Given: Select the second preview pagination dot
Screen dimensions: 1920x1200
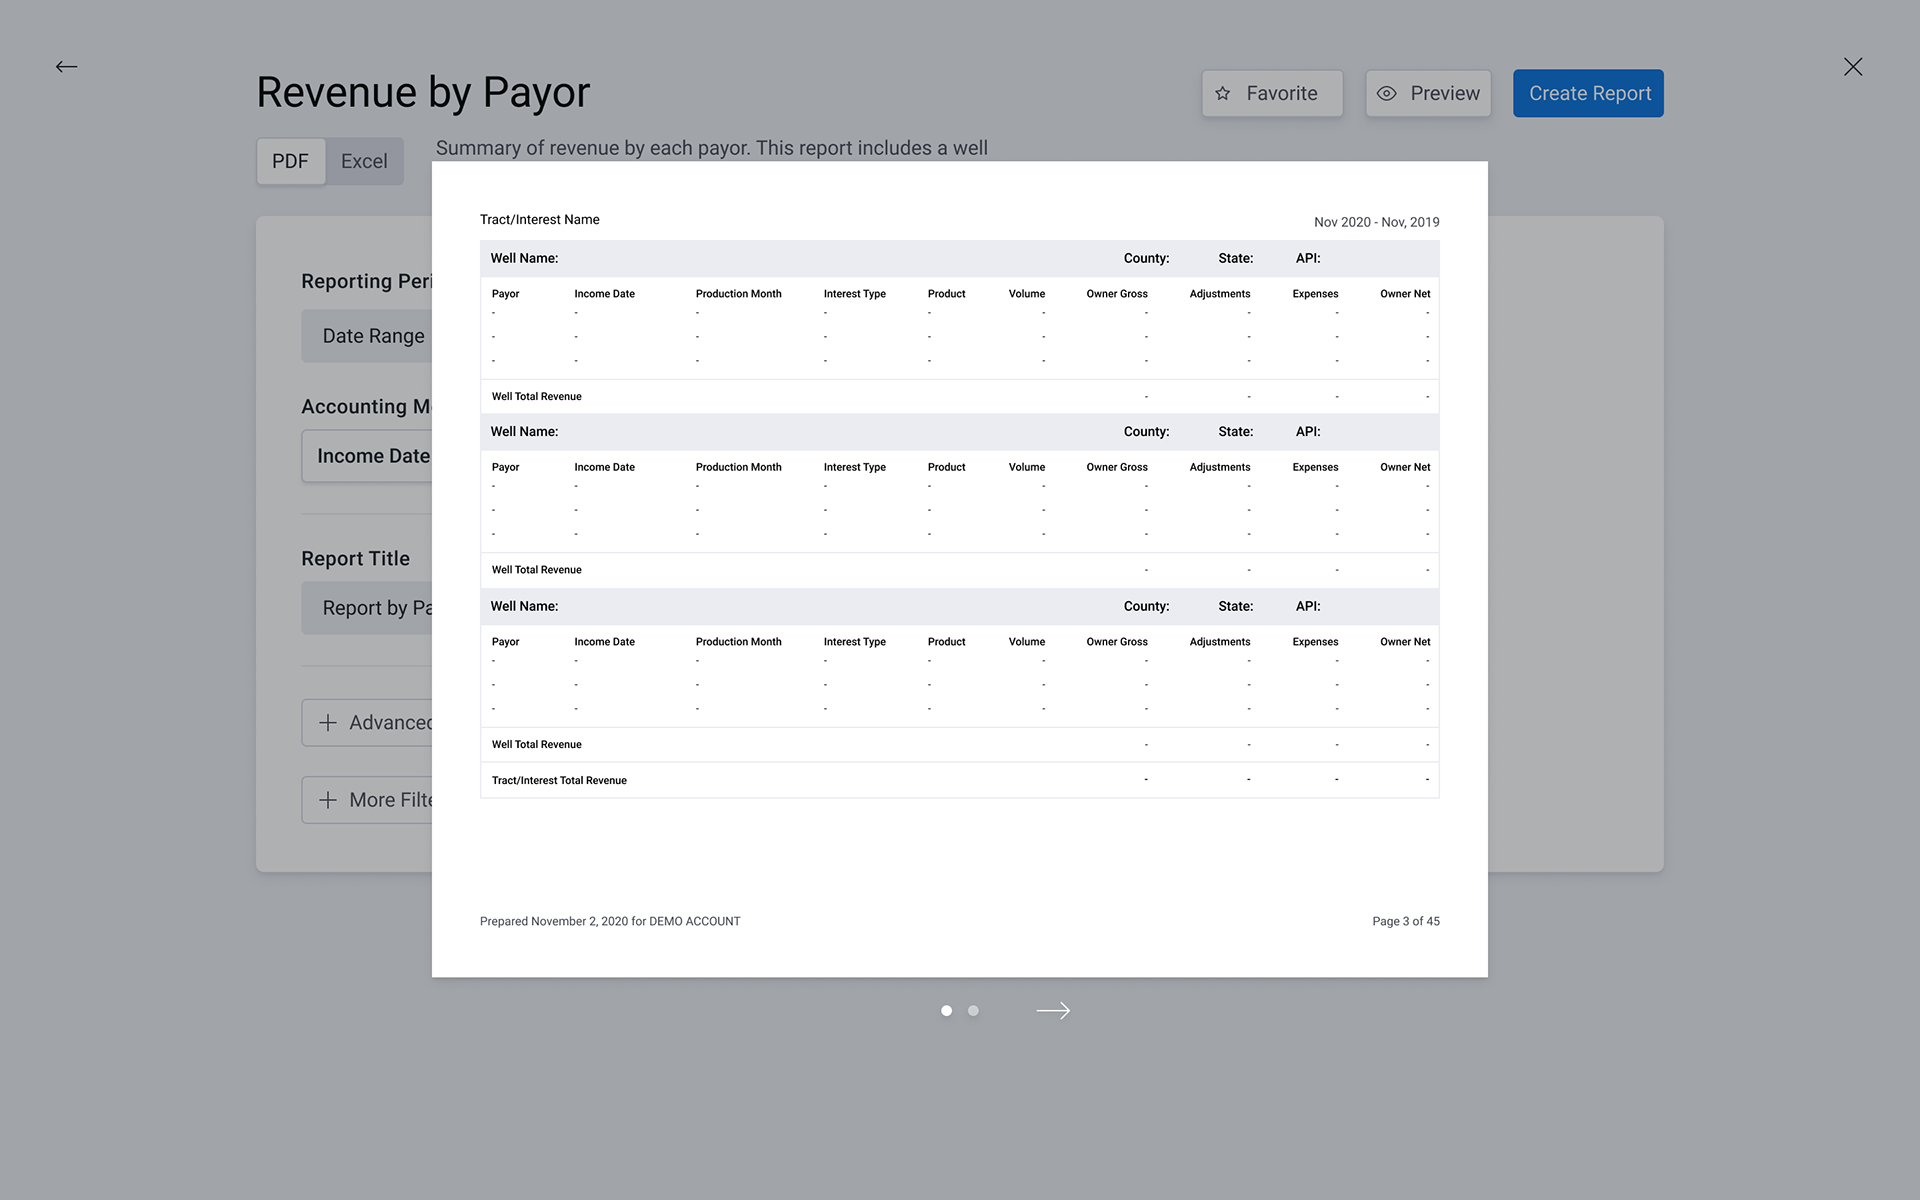Looking at the screenshot, I should pyautogui.click(x=973, y=1011).
